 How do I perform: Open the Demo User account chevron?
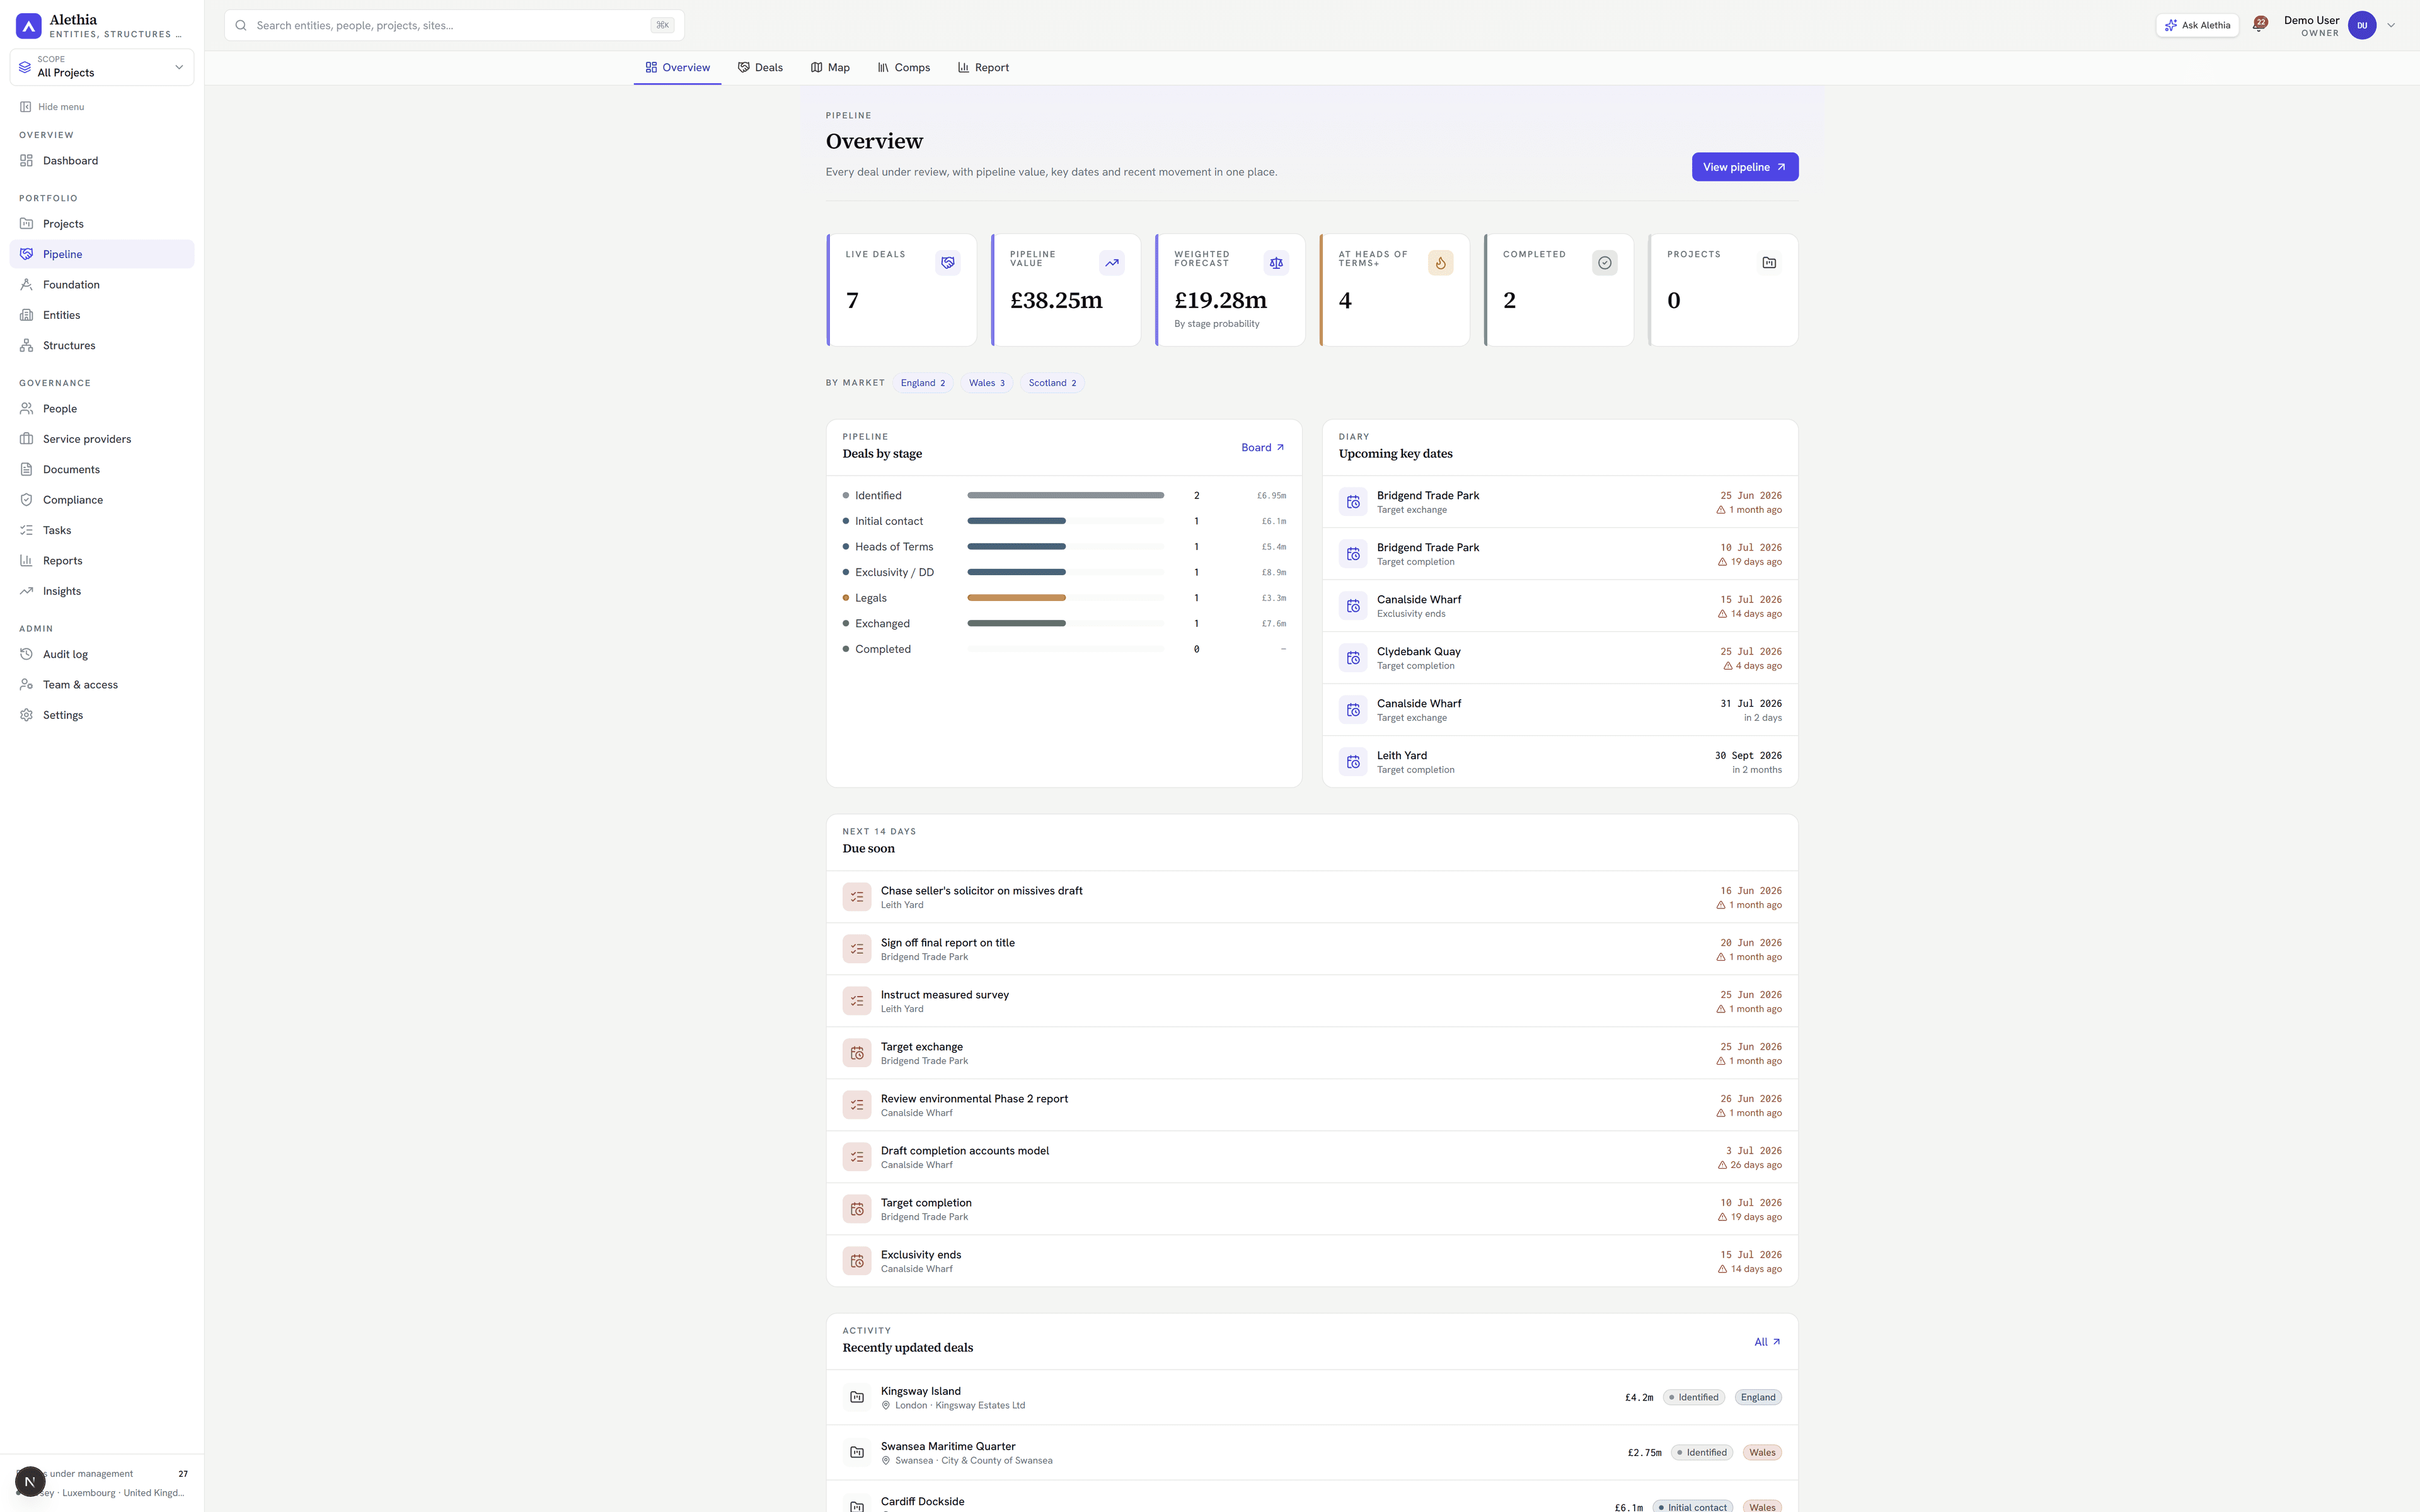pyautogui.click(x=2391, y=25)
